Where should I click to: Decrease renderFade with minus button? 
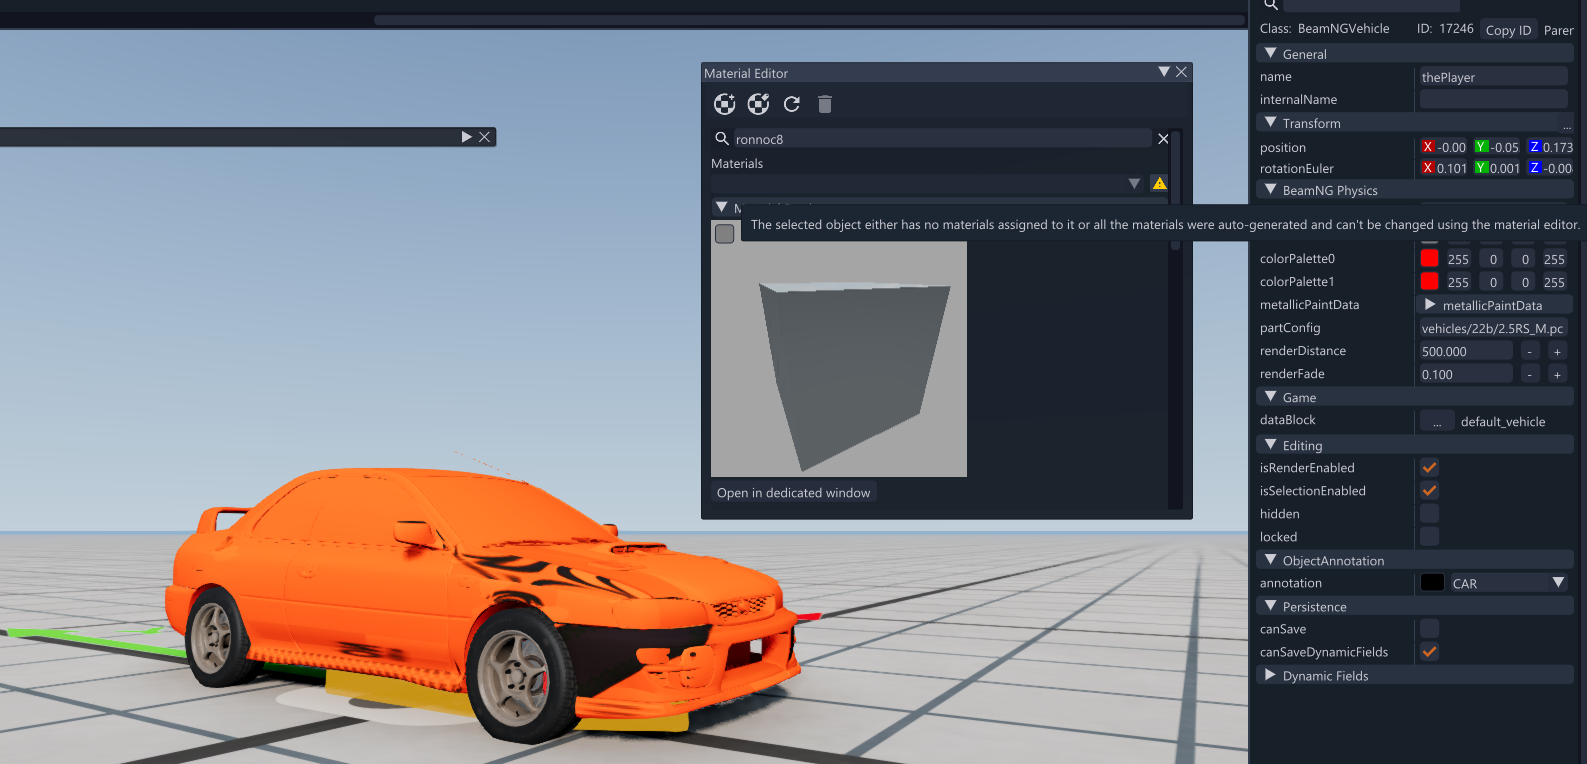[1530, 374]
